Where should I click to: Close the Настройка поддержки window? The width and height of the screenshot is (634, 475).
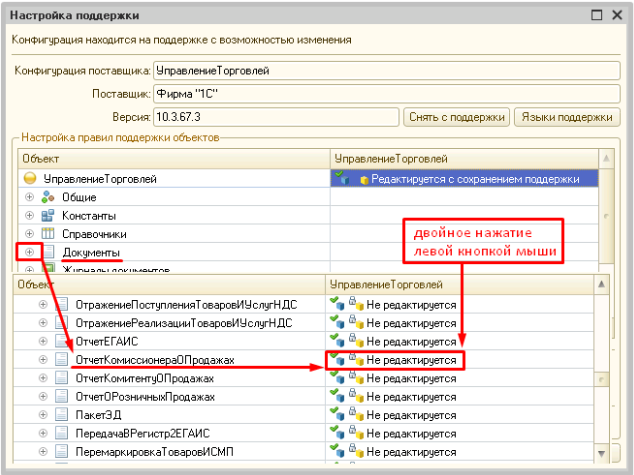point(617,15)
